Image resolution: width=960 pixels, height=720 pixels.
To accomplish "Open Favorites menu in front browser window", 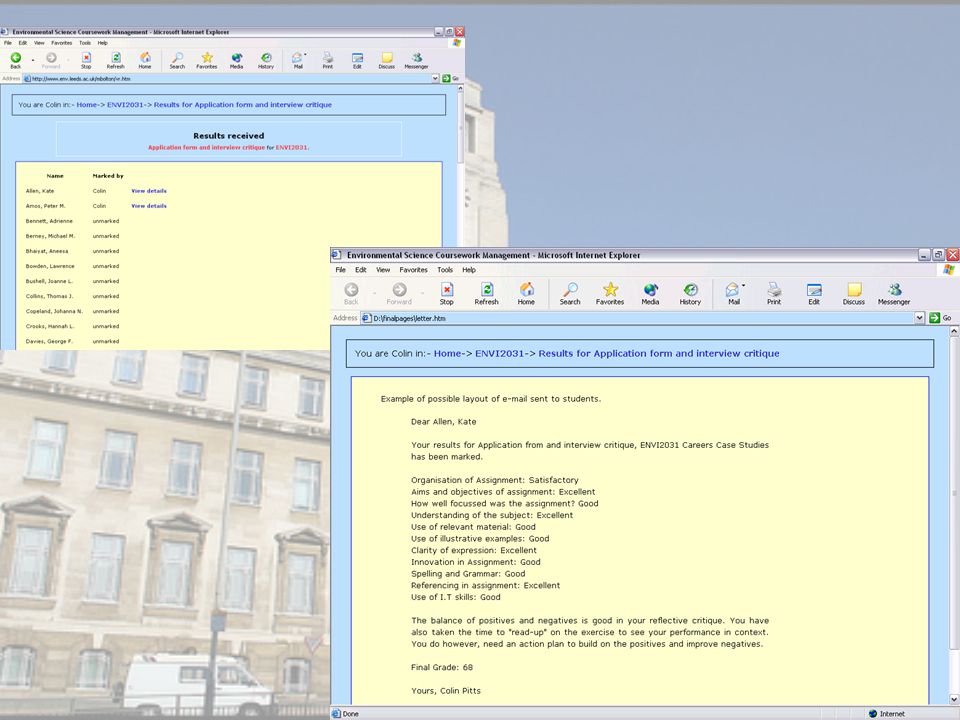I will pyautogui.click(x=414, y=270).
